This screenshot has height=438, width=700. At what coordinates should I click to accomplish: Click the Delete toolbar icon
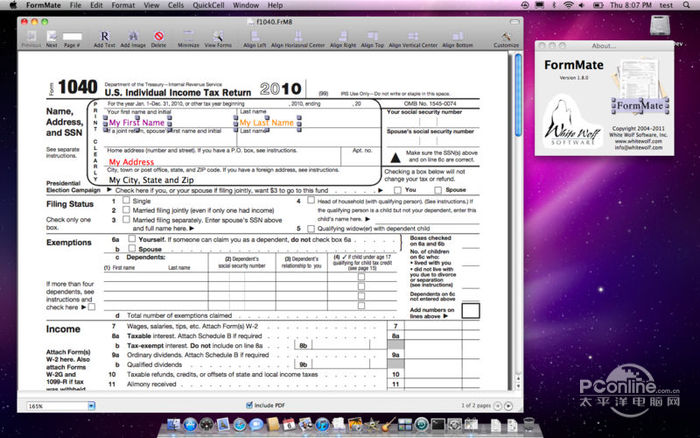click(158, 39)
